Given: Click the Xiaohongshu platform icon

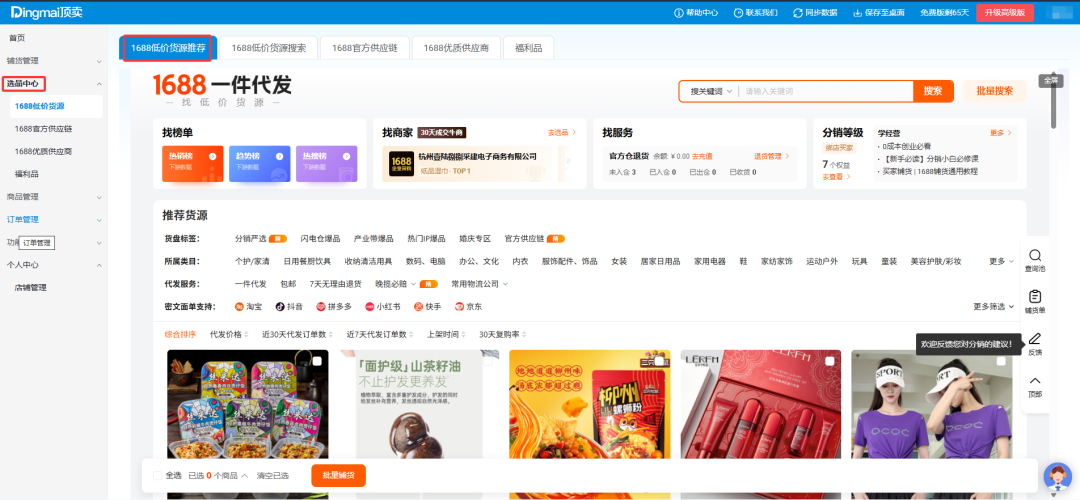Looking at the screenshot, I should point(370,306).
